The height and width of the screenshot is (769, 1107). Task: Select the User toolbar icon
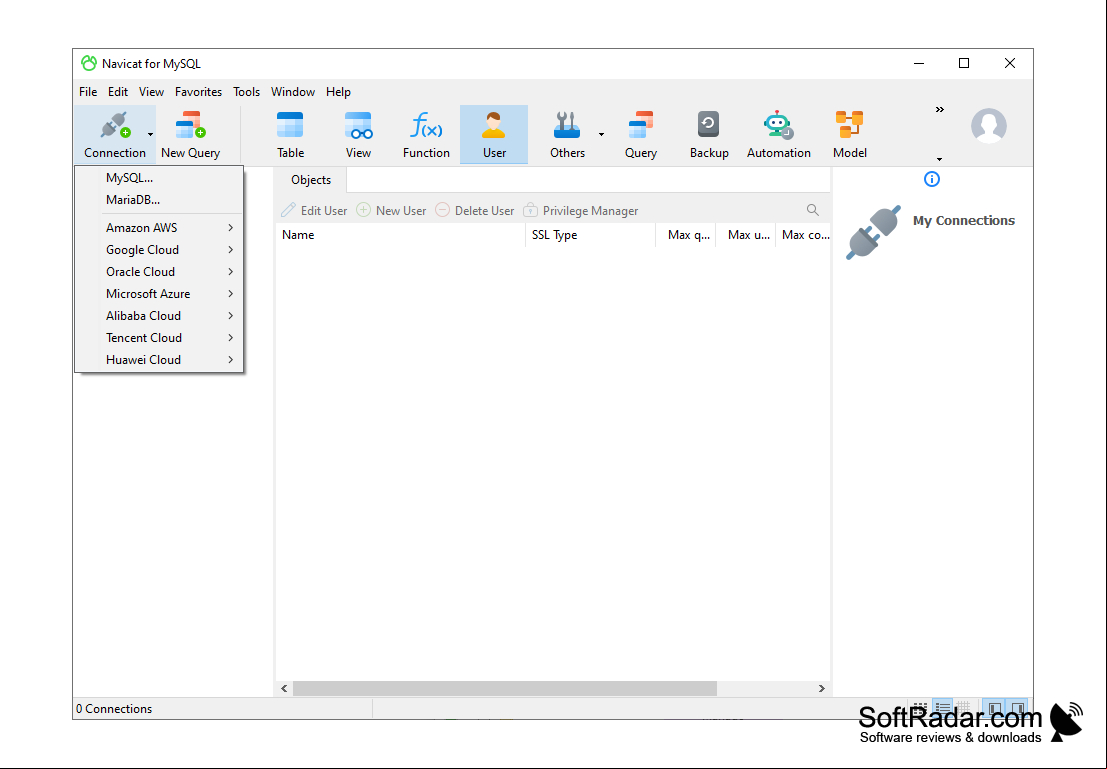(x=494, y=134)
